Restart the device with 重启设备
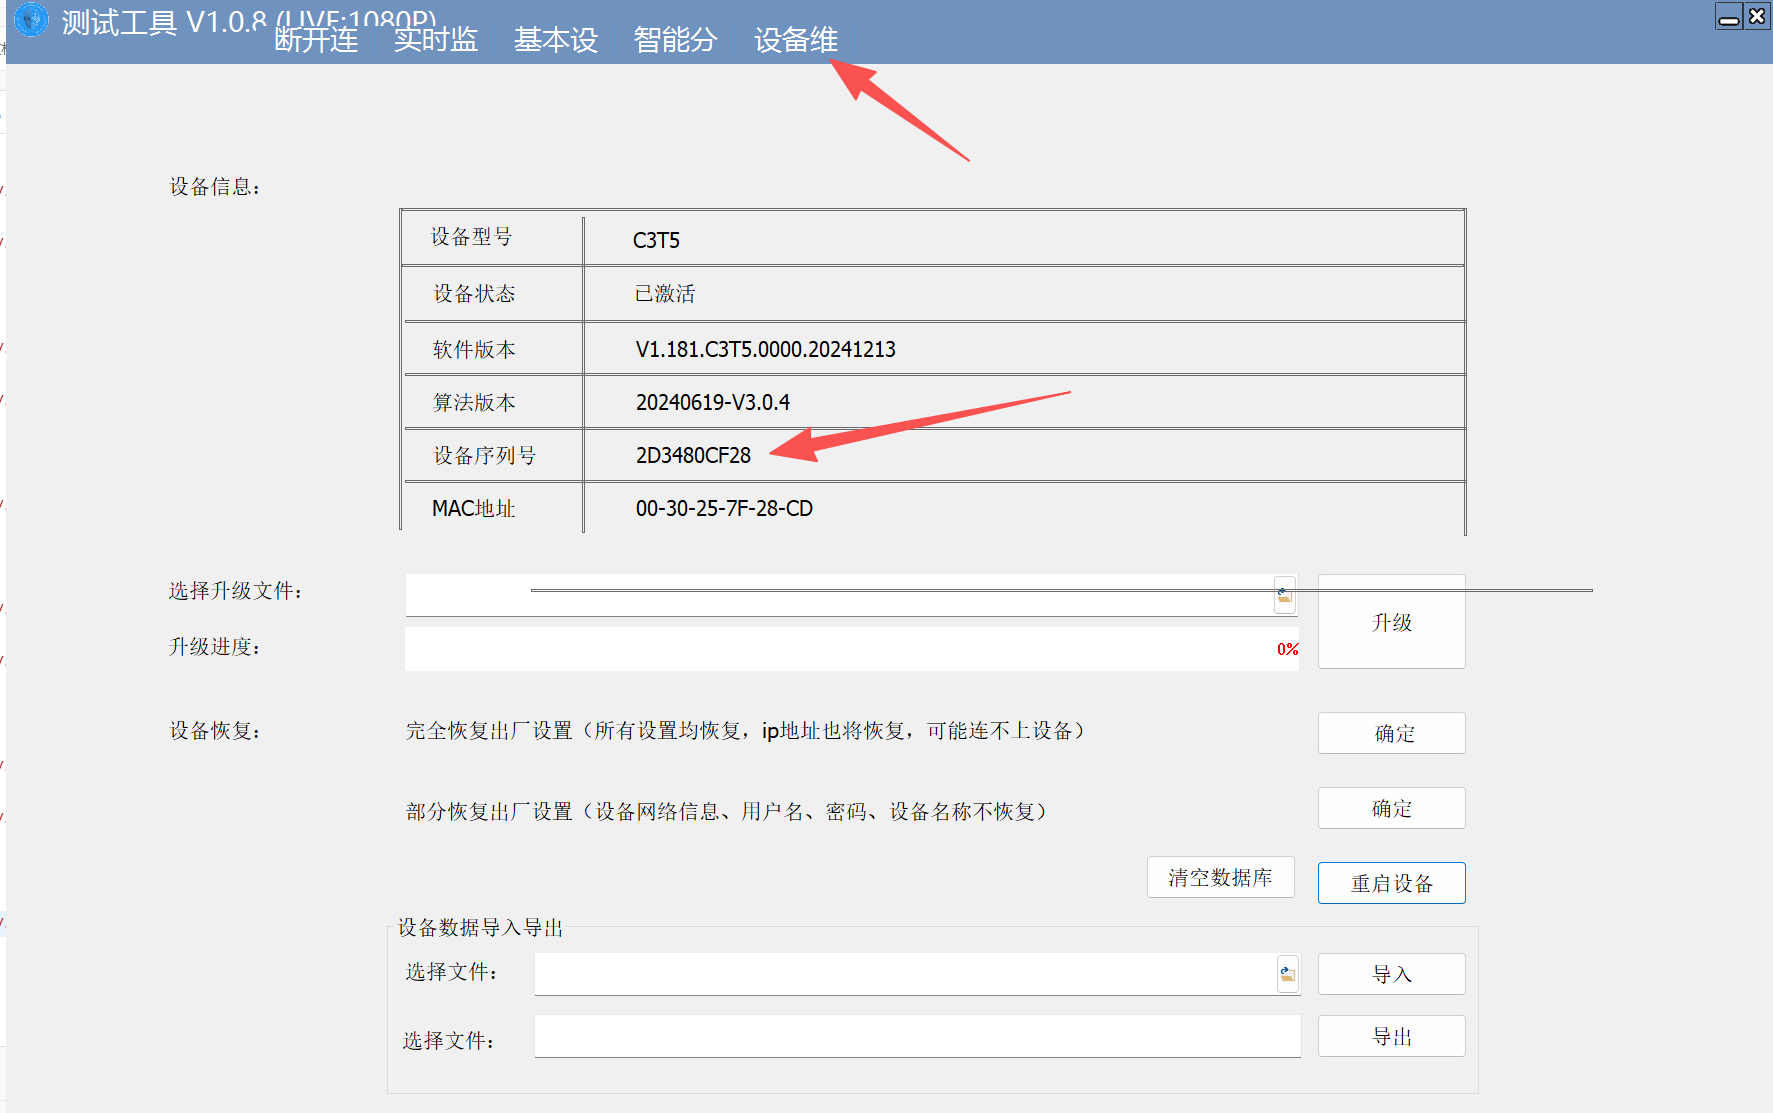This screenshot has height=1113, width=1773. pos(1392,883)
